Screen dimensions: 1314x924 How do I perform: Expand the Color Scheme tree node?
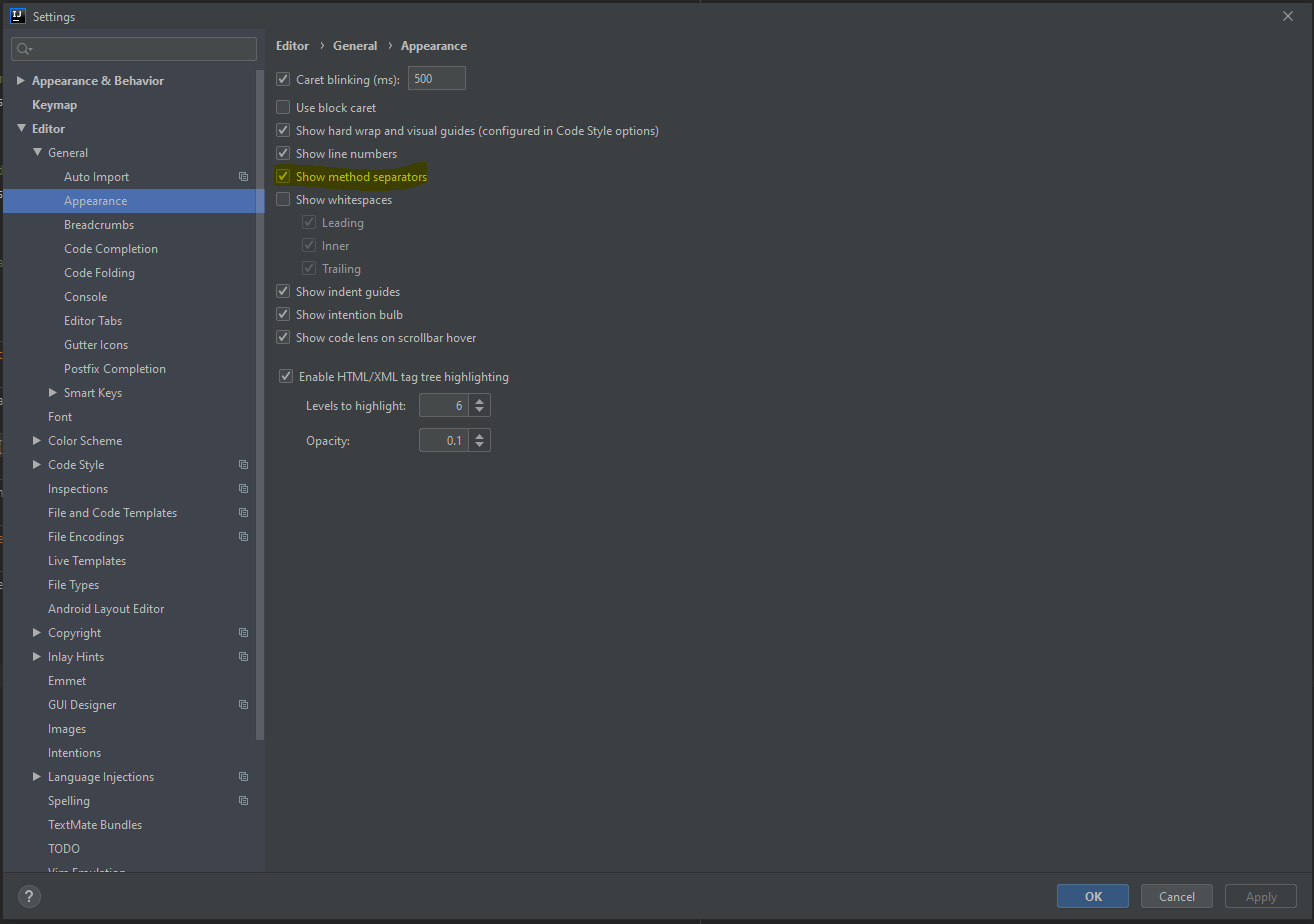point(36,440)
